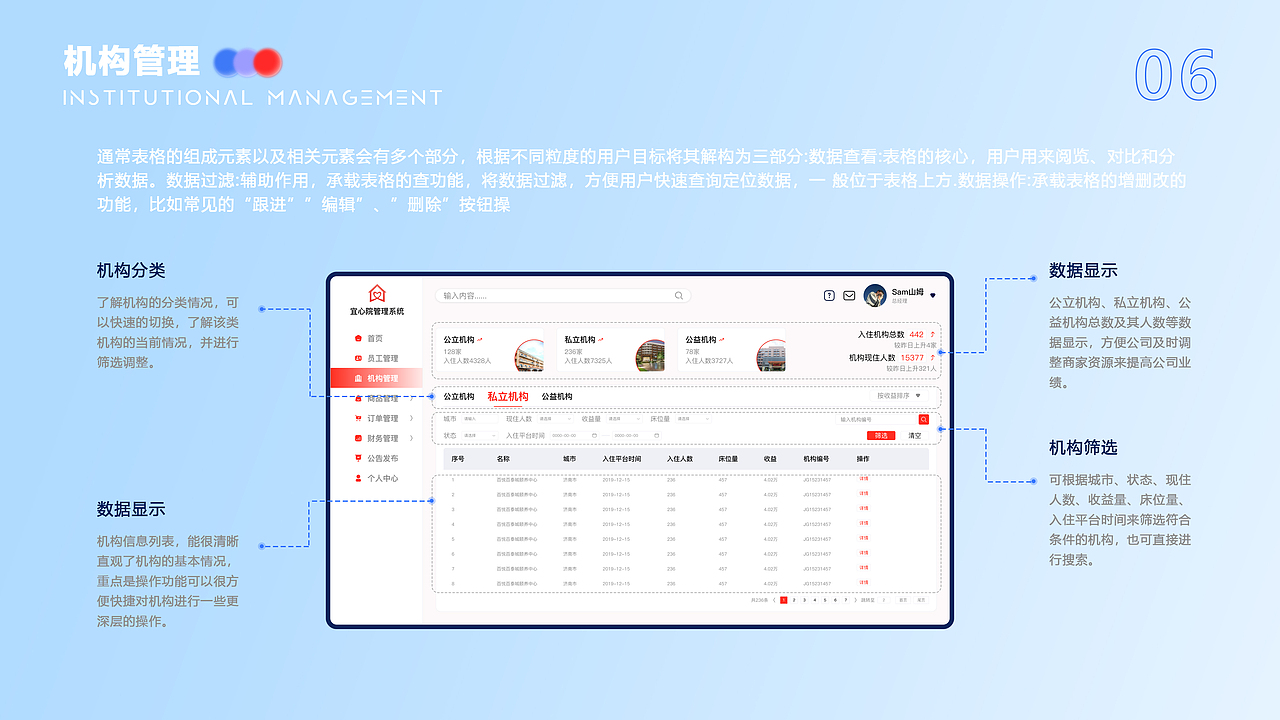The image size is (1280, 720).
Task: Click the 员工管理 sidebar icon
Action: click(x=358, y=359)
